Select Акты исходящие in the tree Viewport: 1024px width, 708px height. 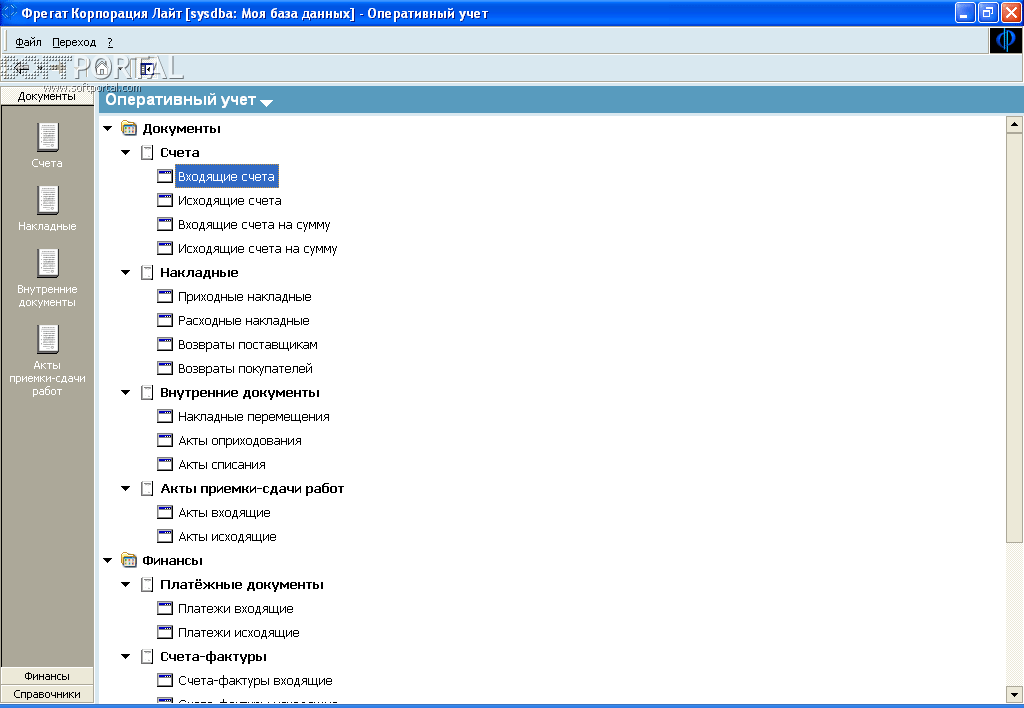point(227,537)
